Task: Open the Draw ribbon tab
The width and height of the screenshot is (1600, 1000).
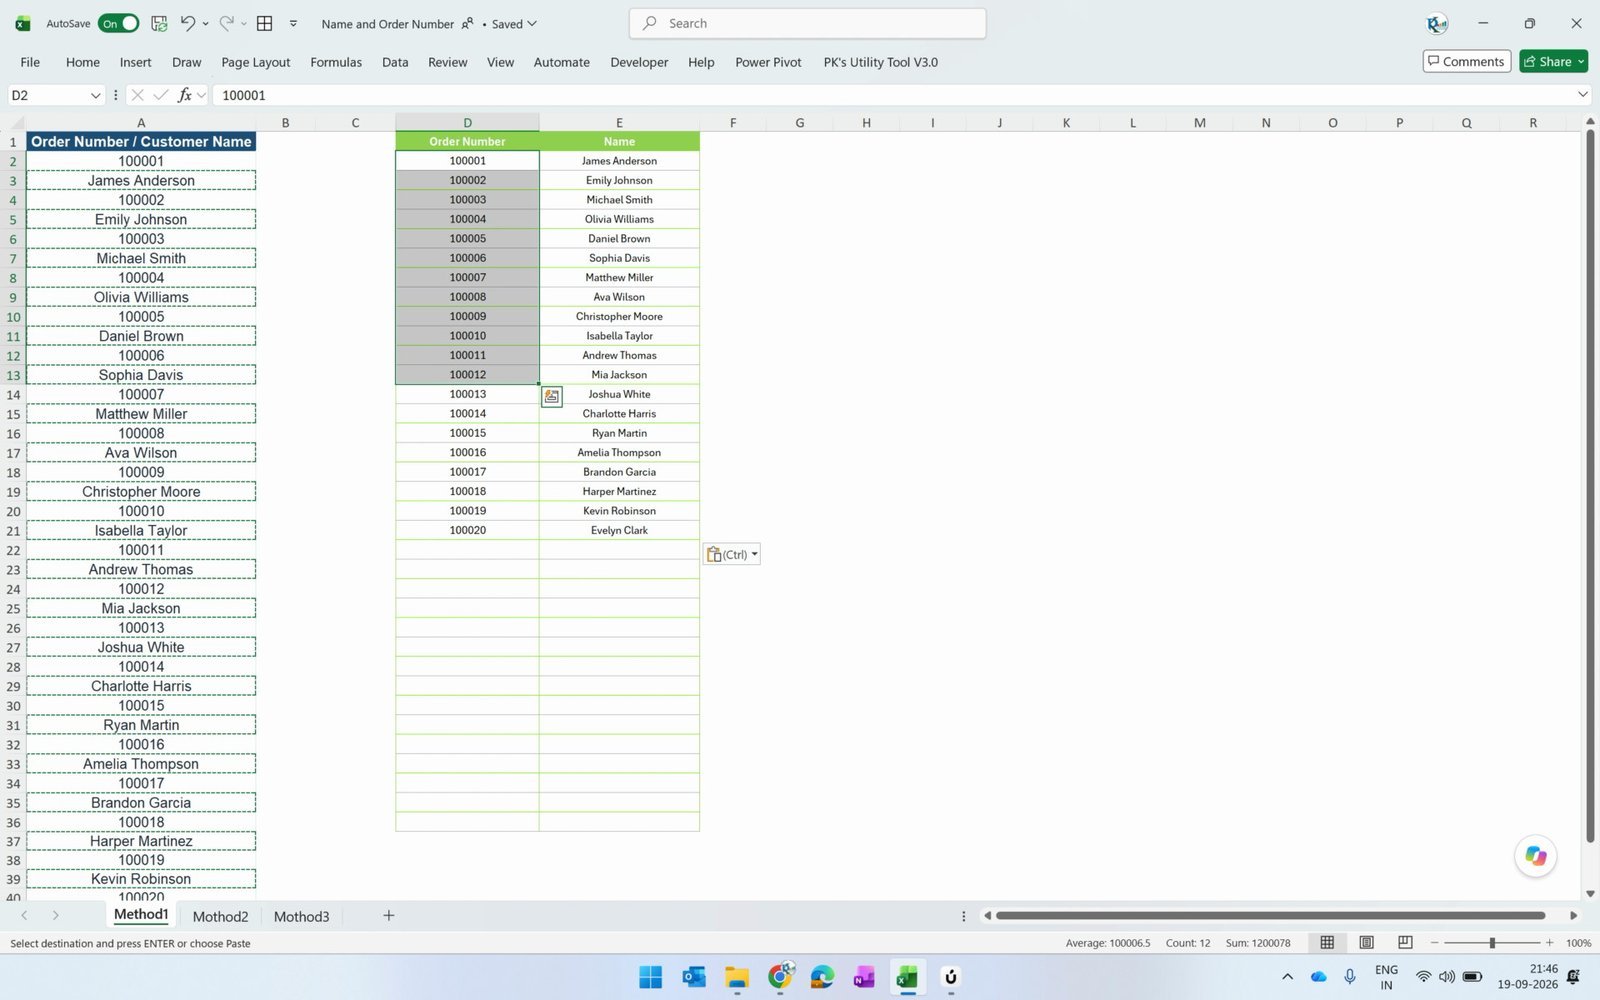Action: click(x=186, y=62)
